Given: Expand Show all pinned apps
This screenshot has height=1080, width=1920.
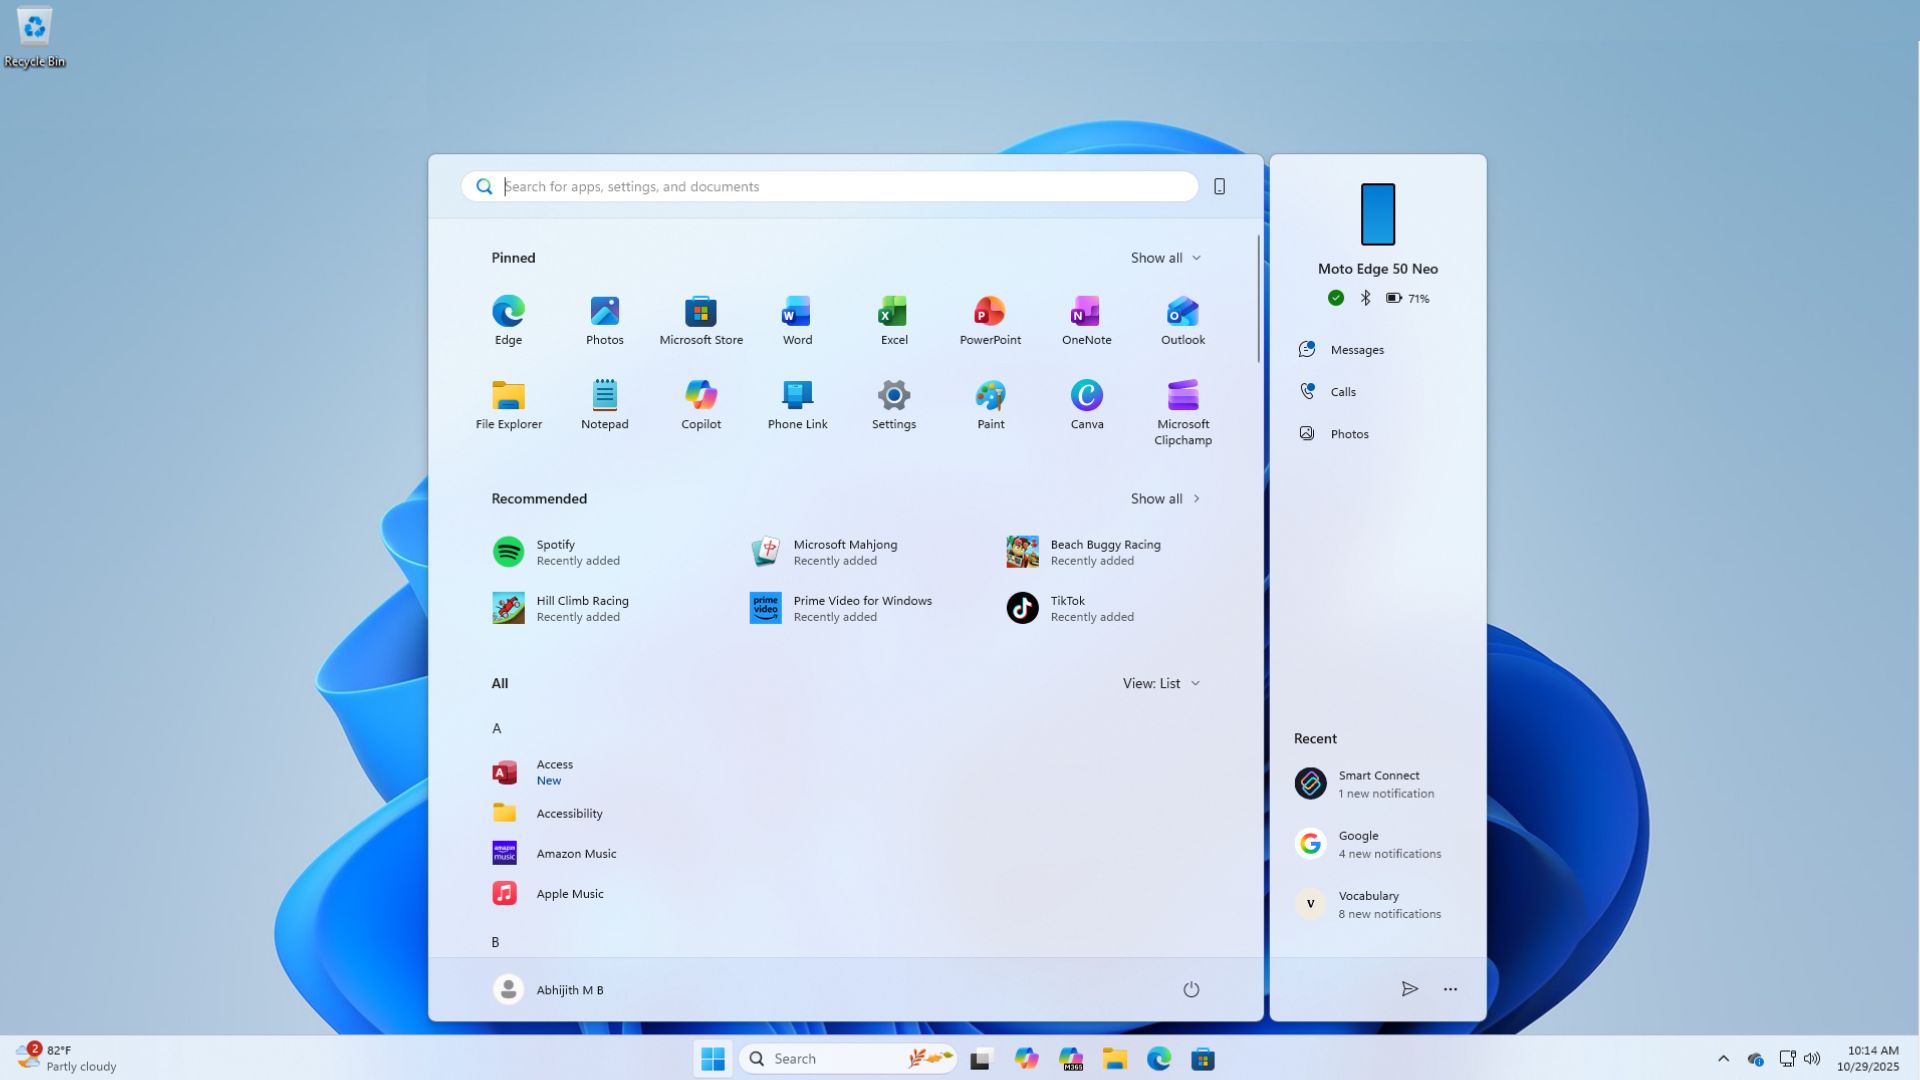Looking at the screenshot, I should 1164,257.
